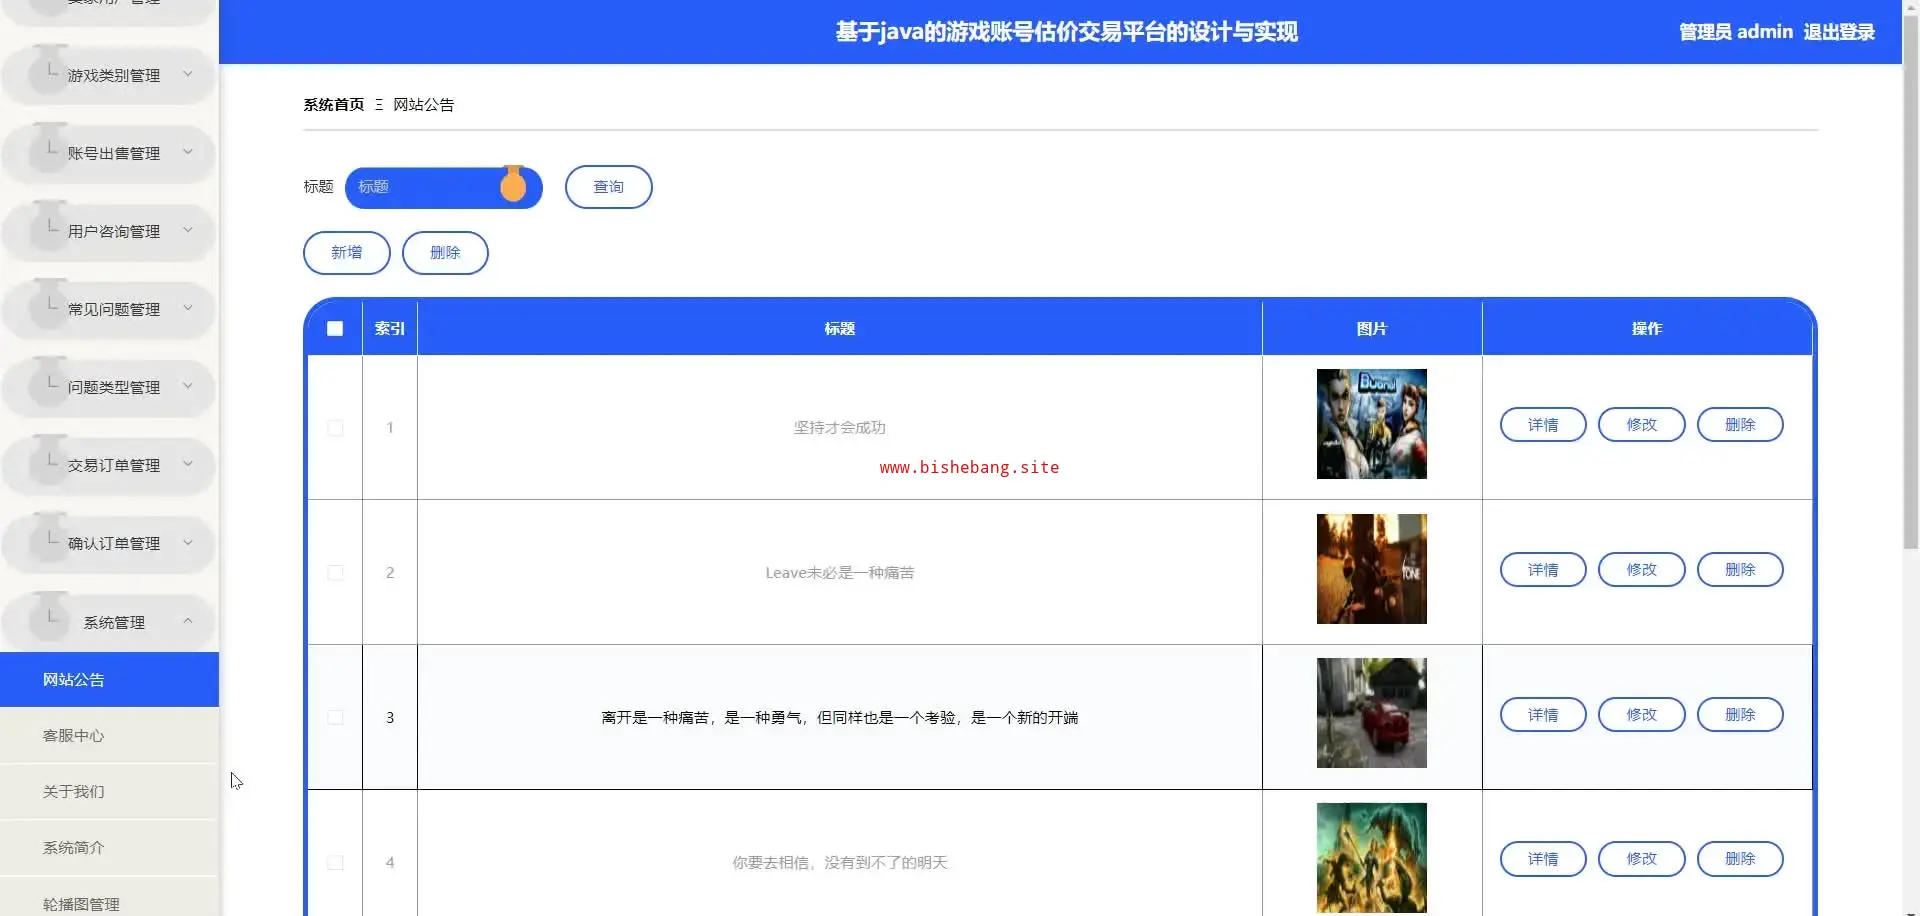Image resolution: width=1920 pixels, height=916 pixels.
Task: Check the checkbox for row 1
Action: (335, 428)
